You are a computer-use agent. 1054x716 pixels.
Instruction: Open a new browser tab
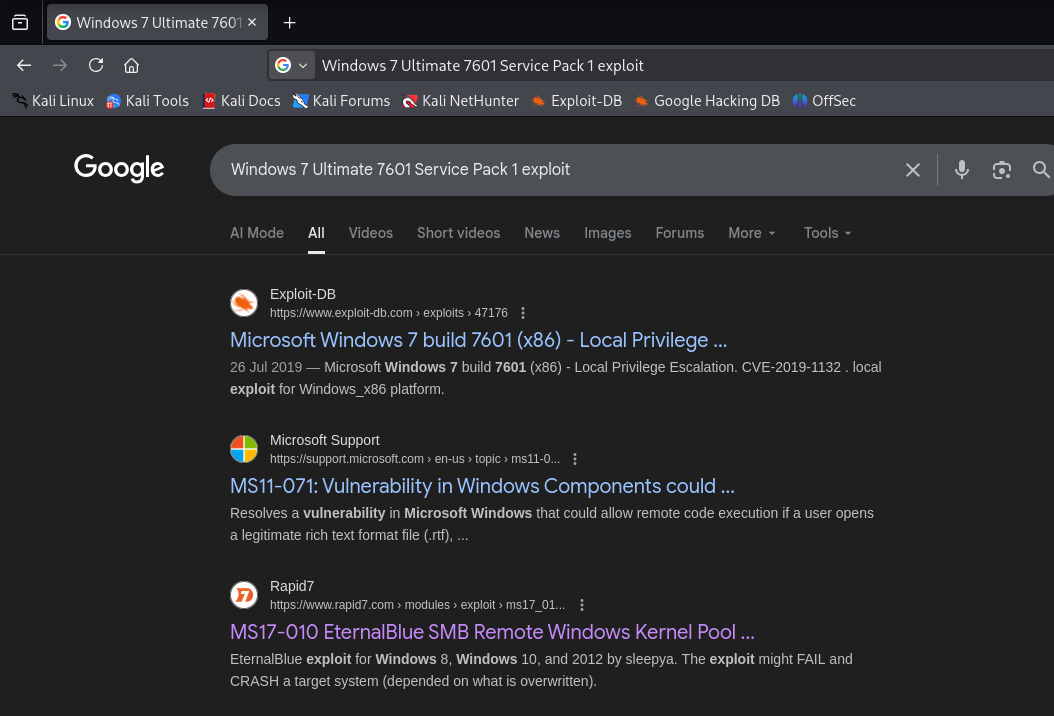[x=290, y=23]
